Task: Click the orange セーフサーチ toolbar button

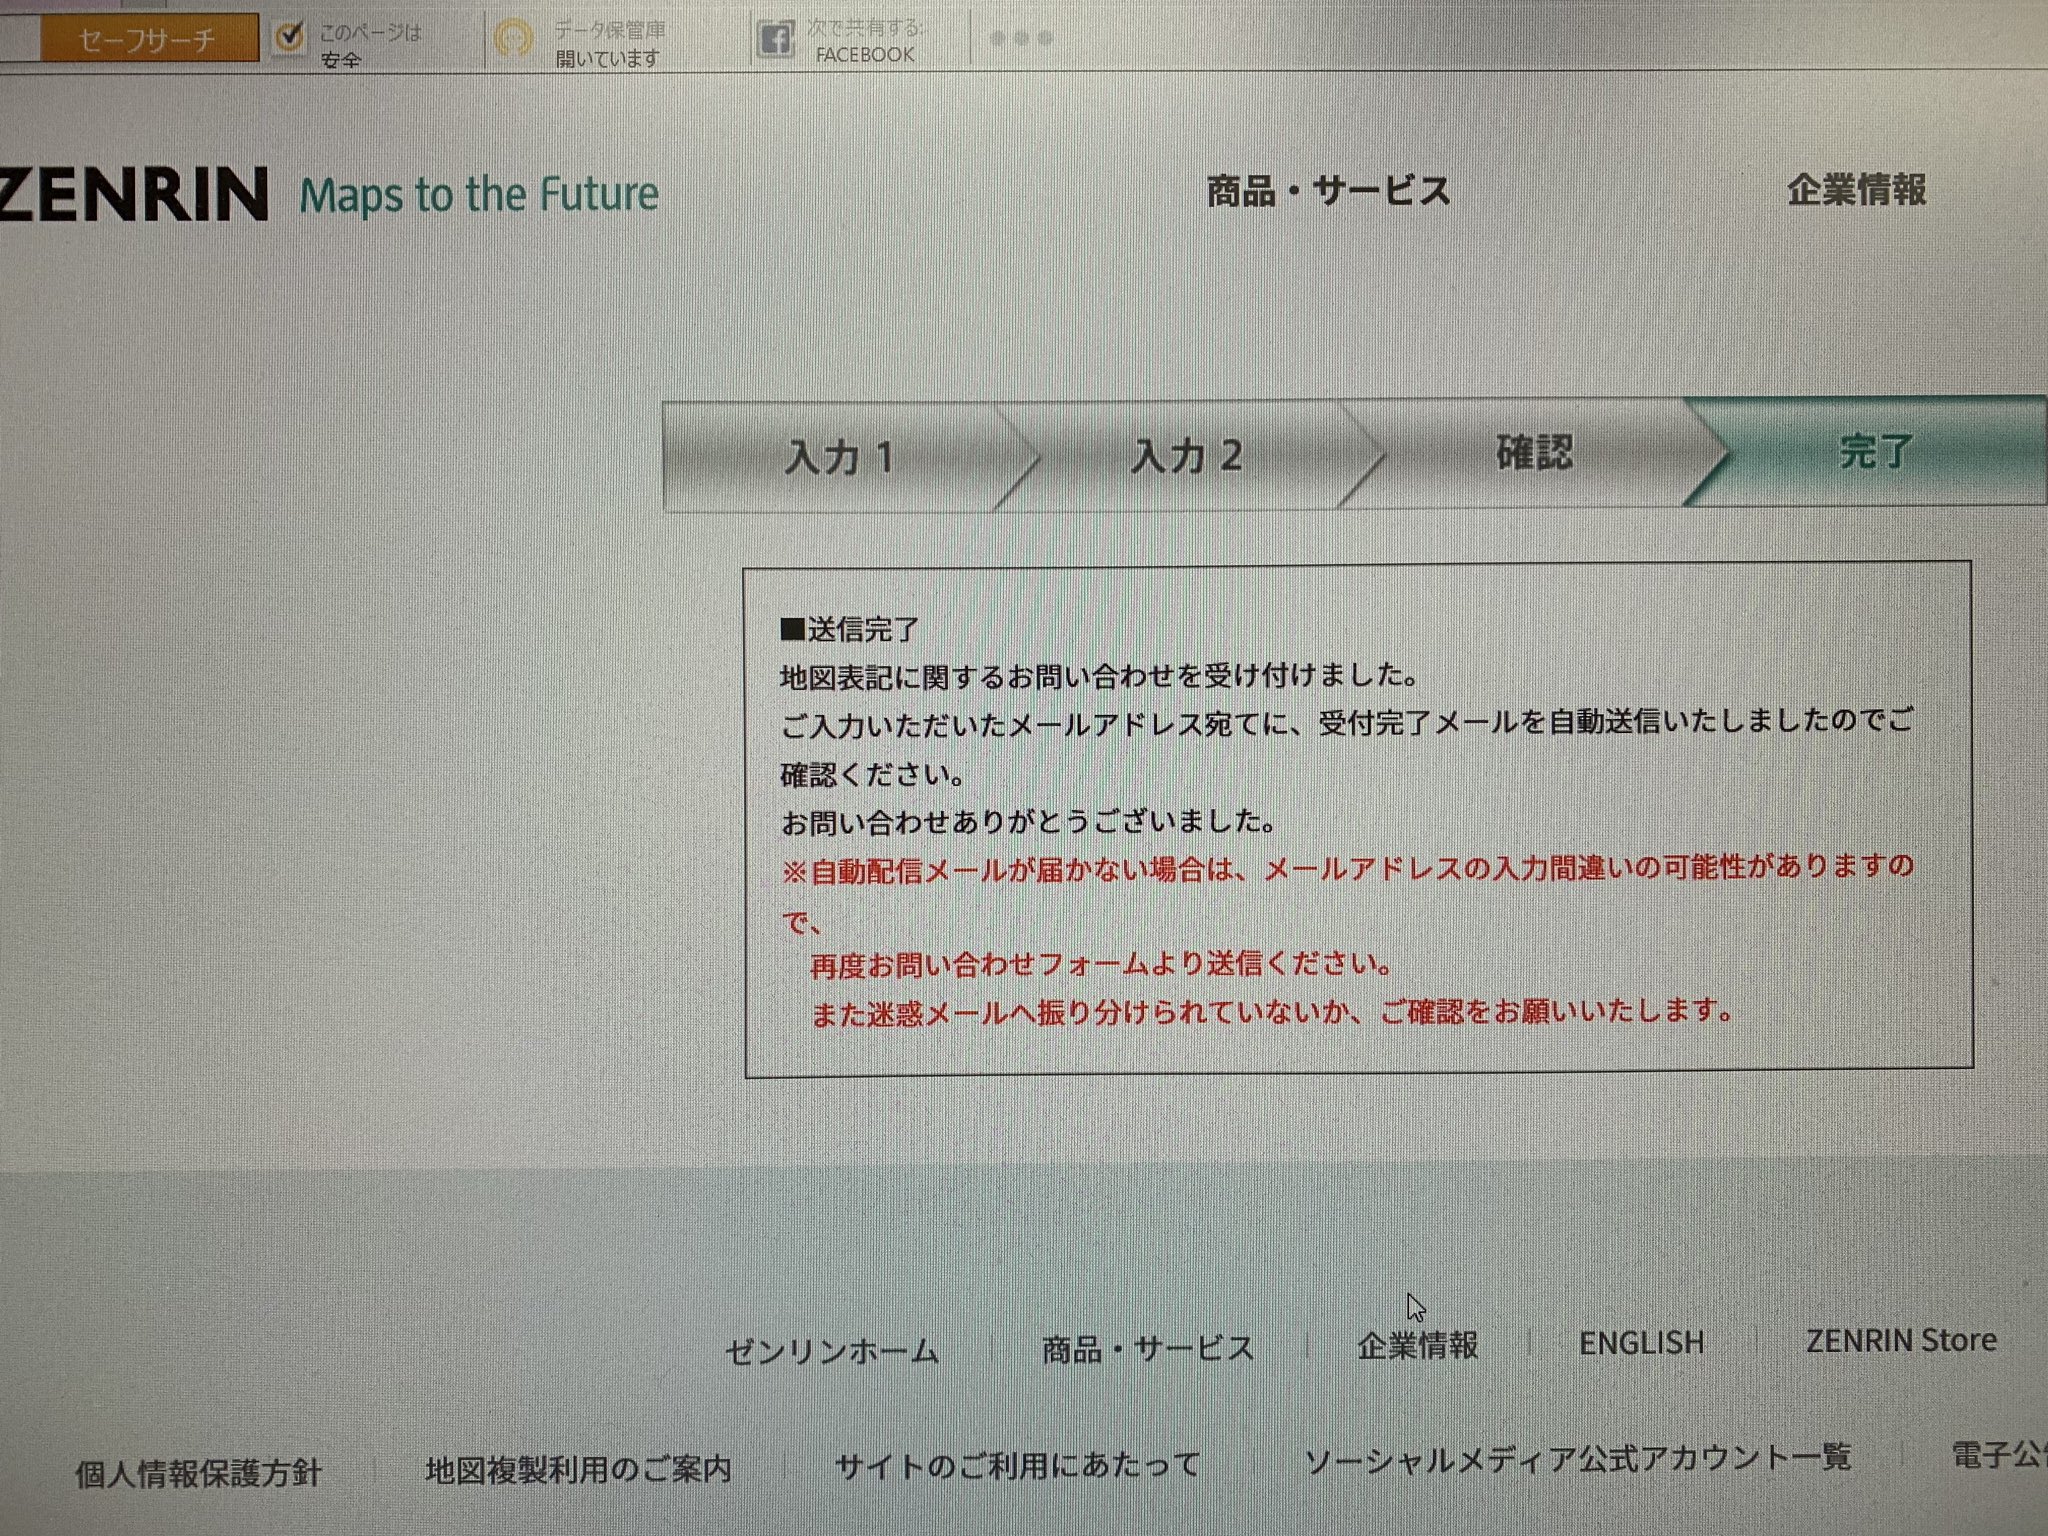Action: tap(147, 40)
